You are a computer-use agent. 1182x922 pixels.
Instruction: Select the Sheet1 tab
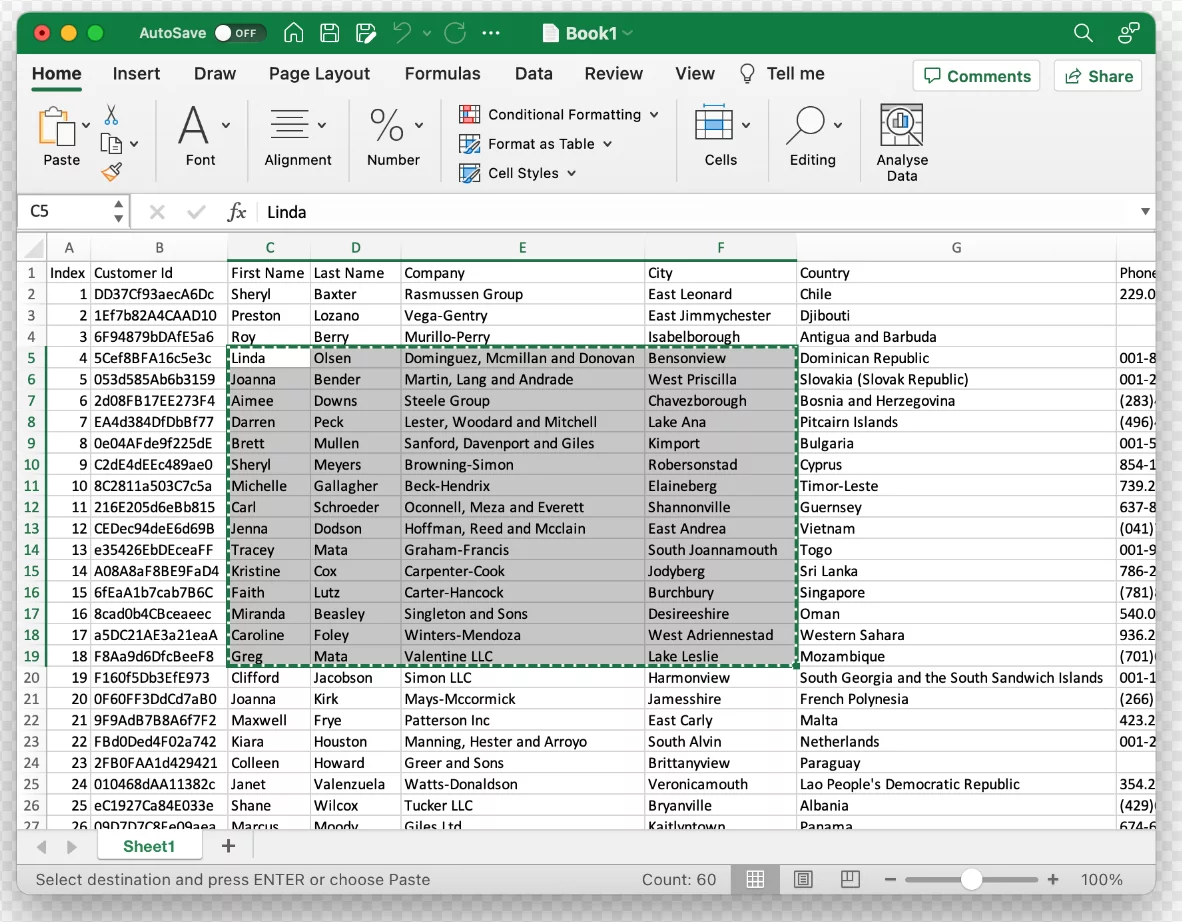click(149, 847)
